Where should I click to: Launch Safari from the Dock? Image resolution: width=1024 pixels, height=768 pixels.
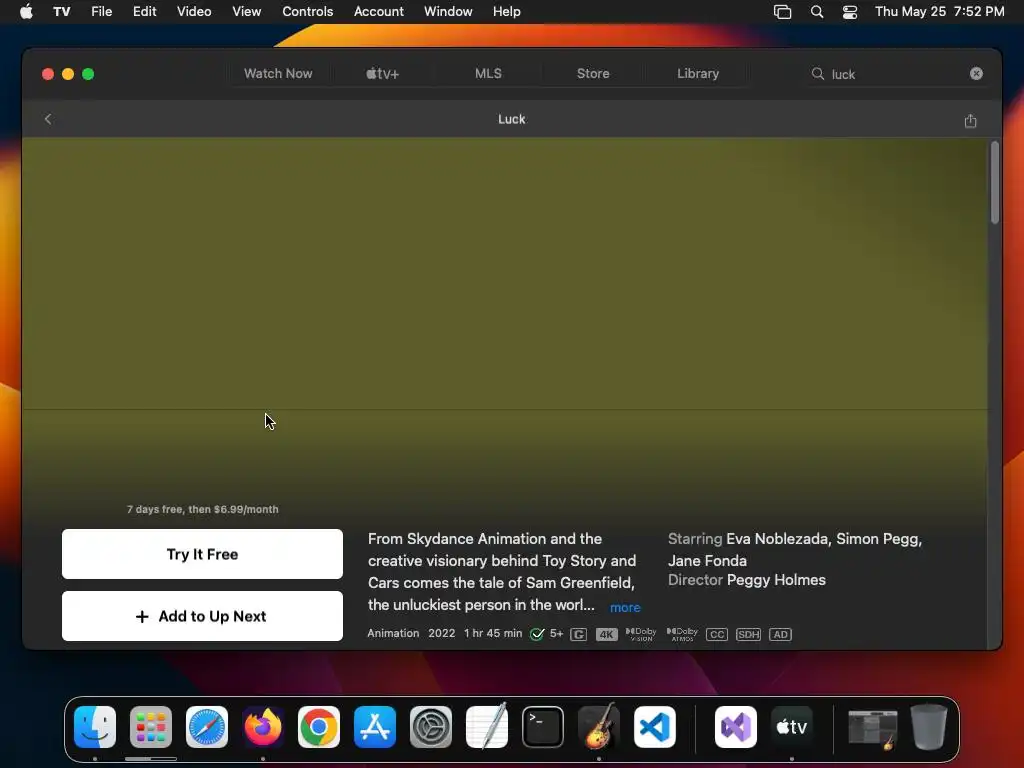[207, 727]
